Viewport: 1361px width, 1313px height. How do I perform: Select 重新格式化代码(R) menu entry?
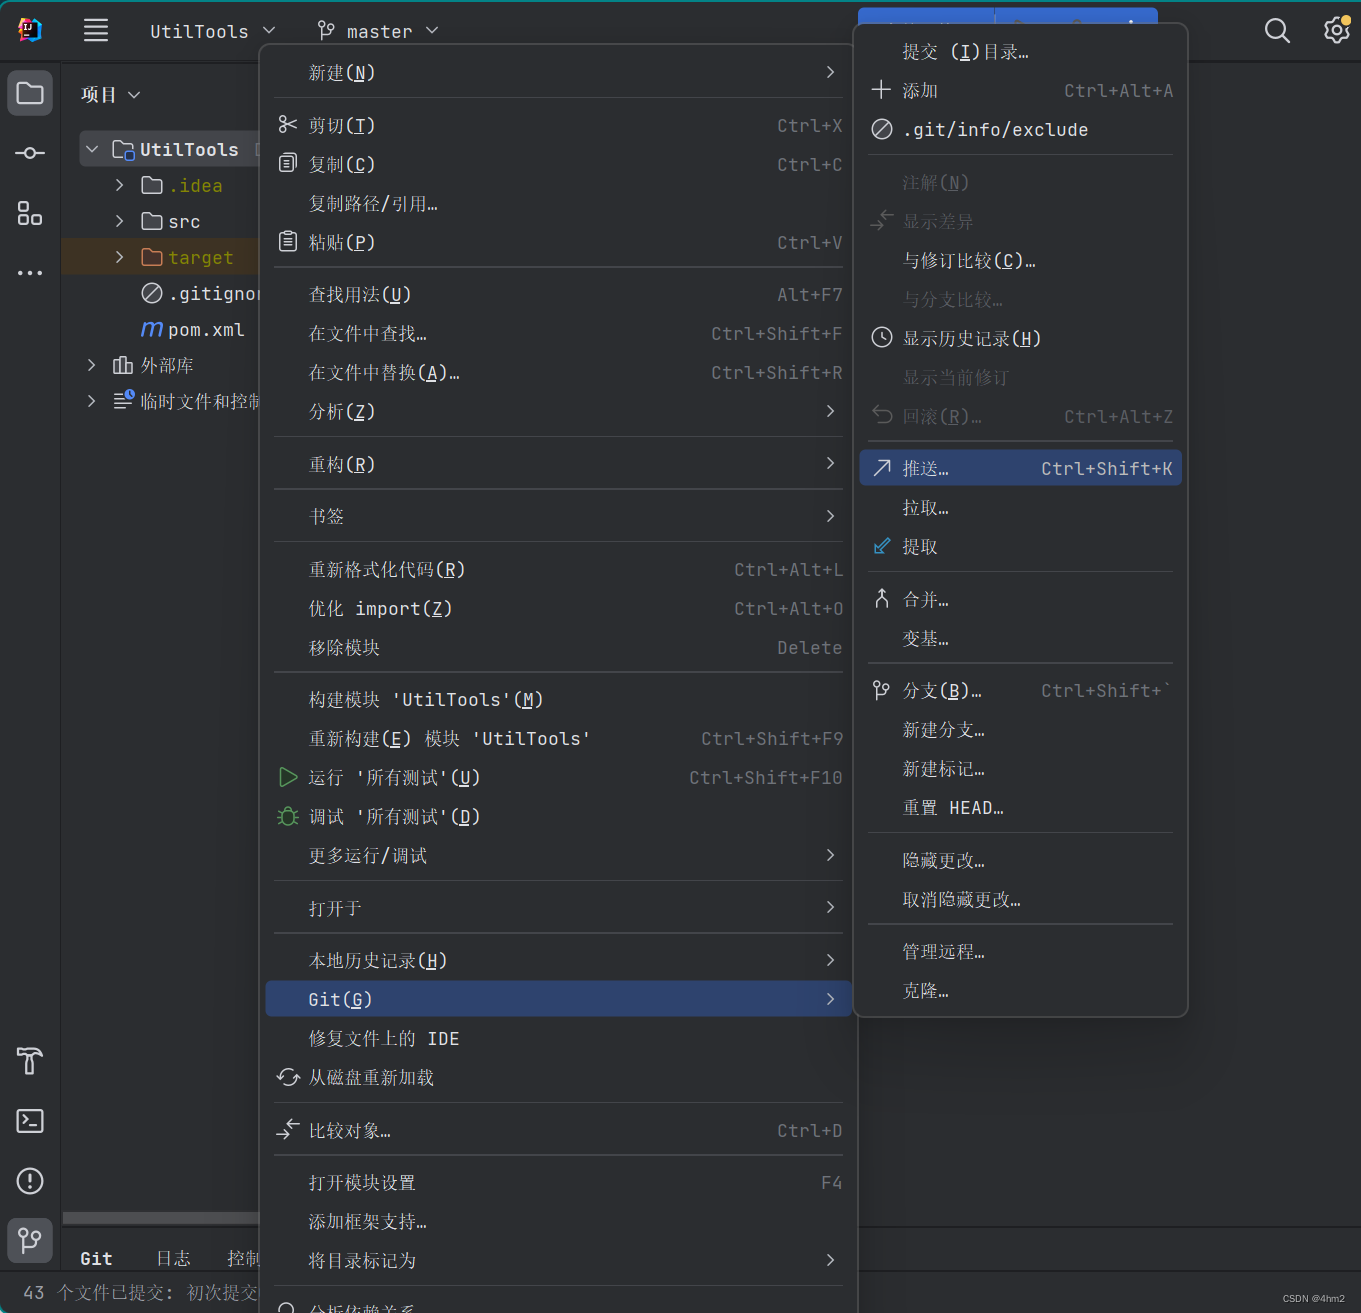(558, 569)
